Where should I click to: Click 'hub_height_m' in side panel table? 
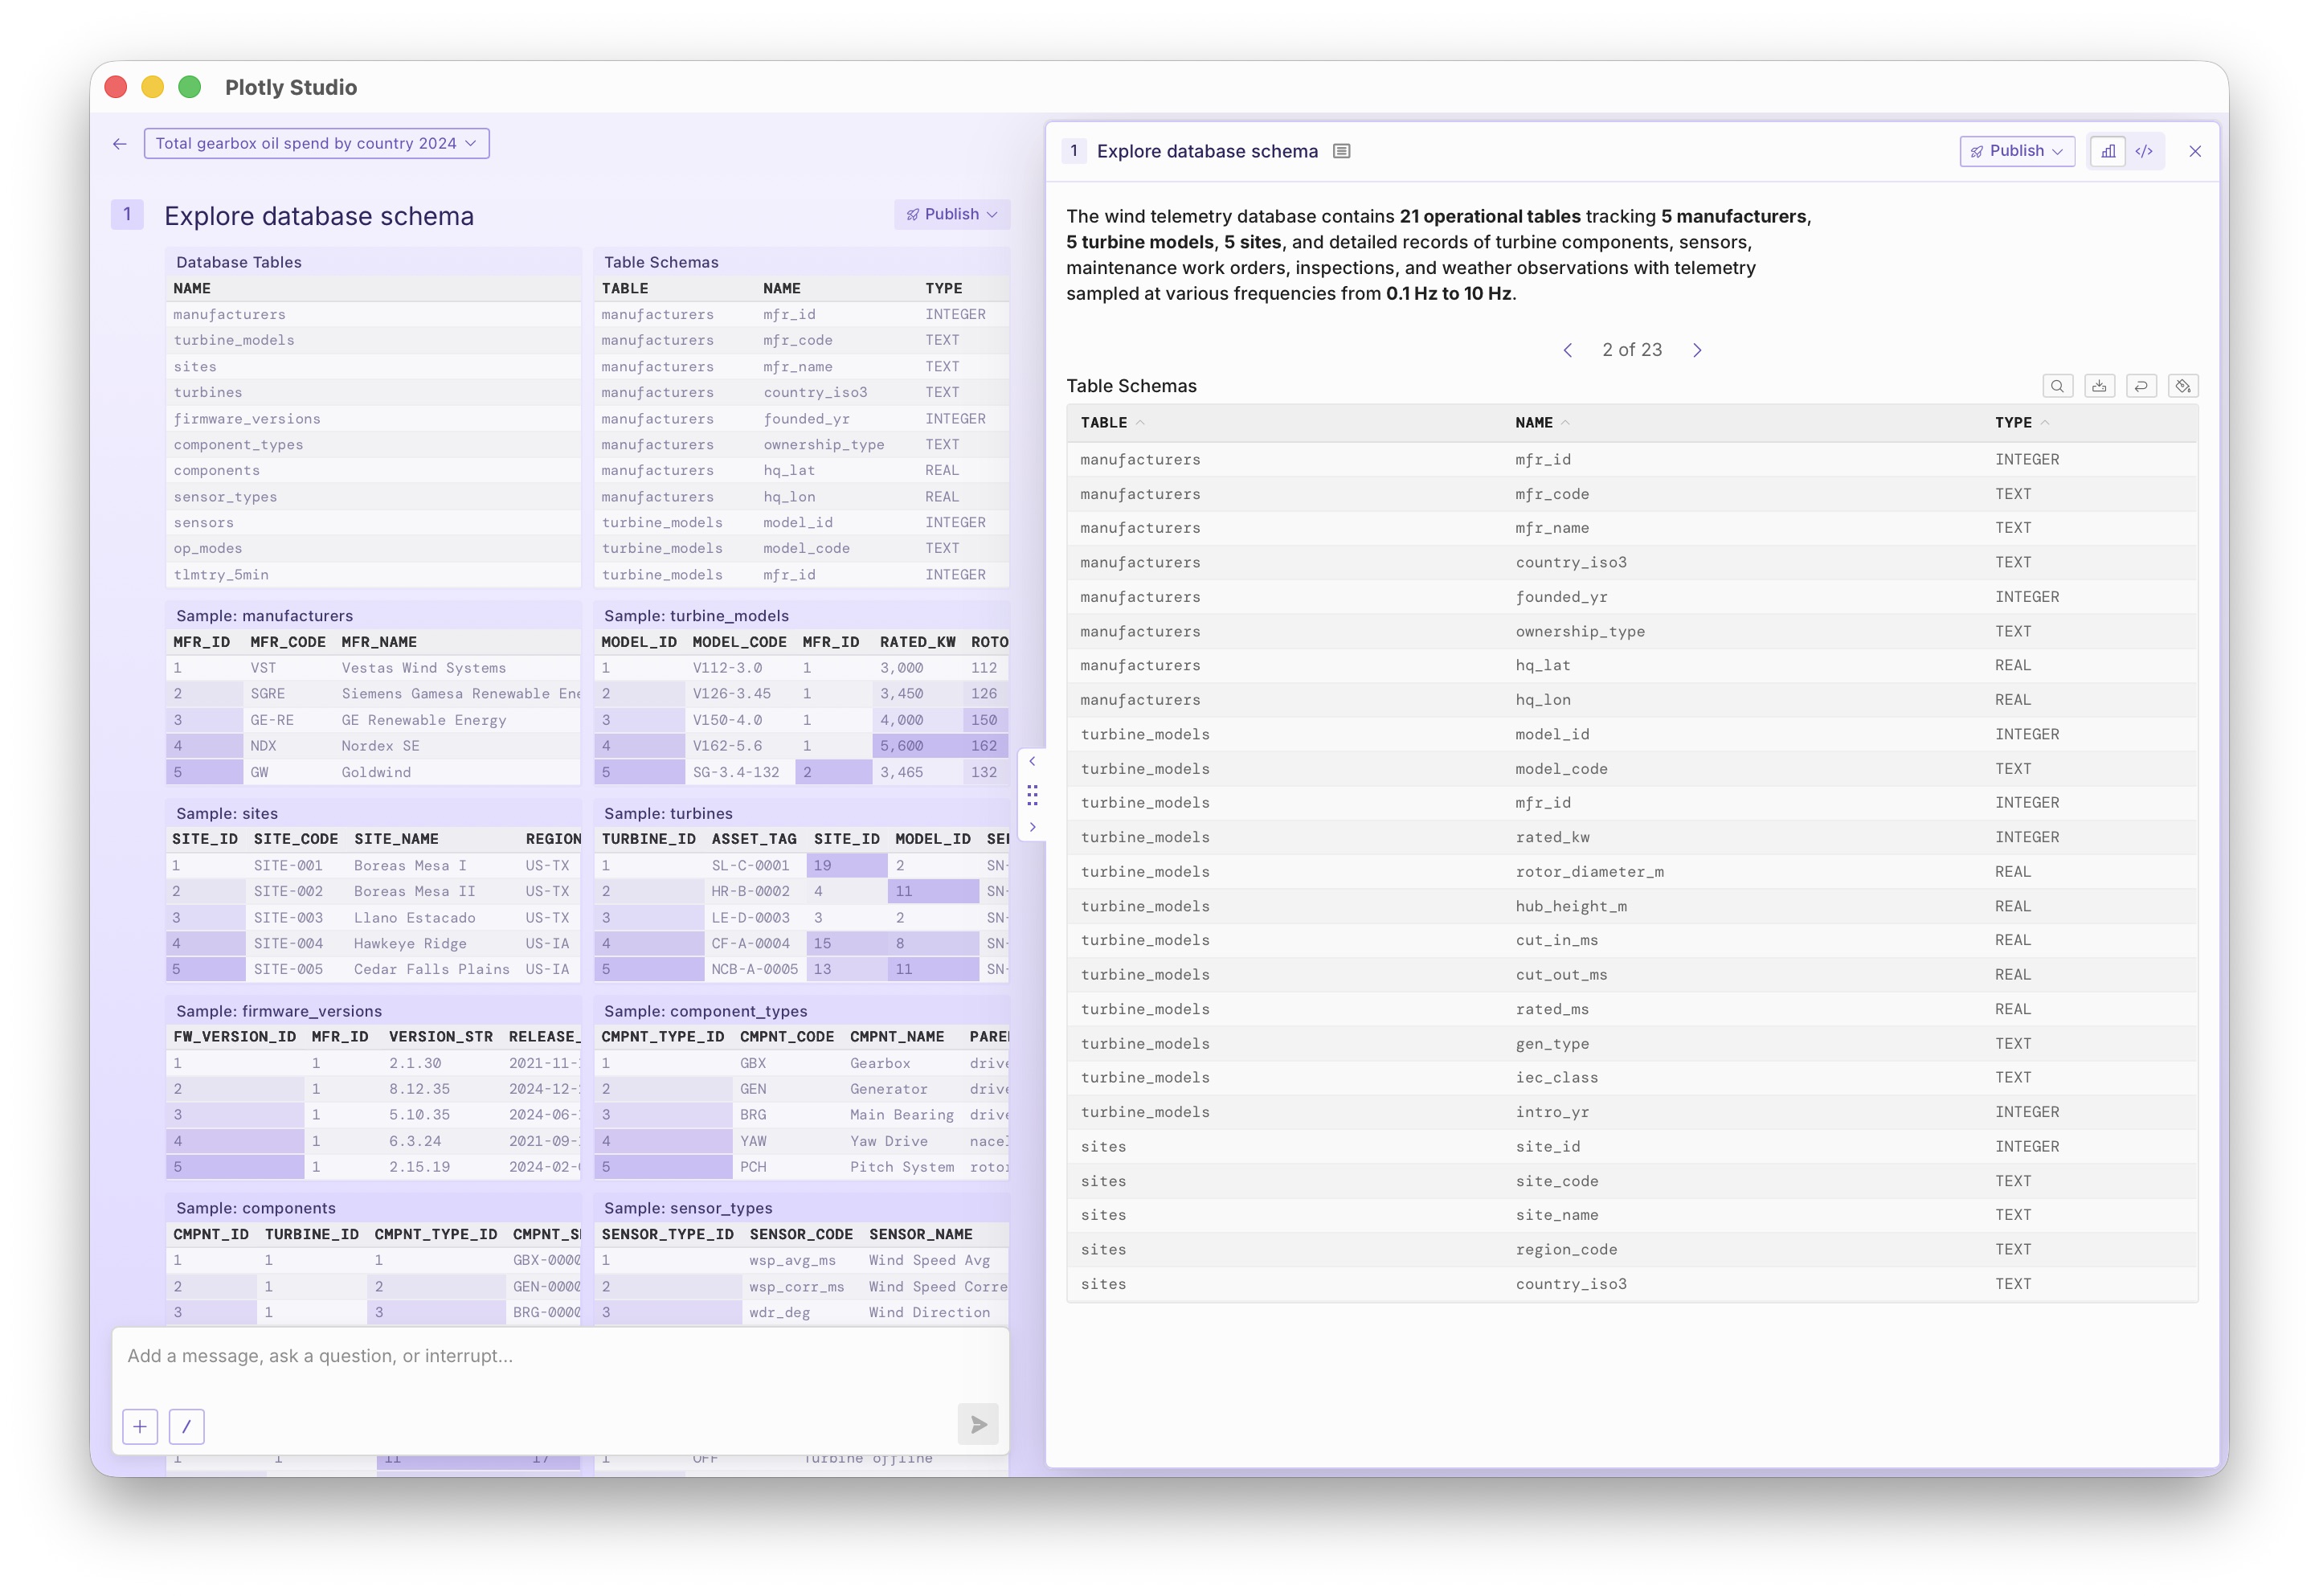1571,907
